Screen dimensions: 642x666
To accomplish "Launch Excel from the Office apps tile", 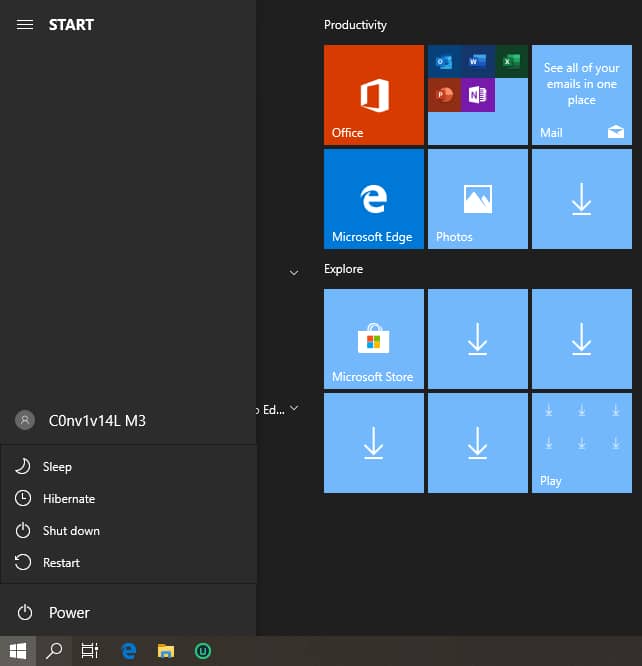I will pos(511,62).
